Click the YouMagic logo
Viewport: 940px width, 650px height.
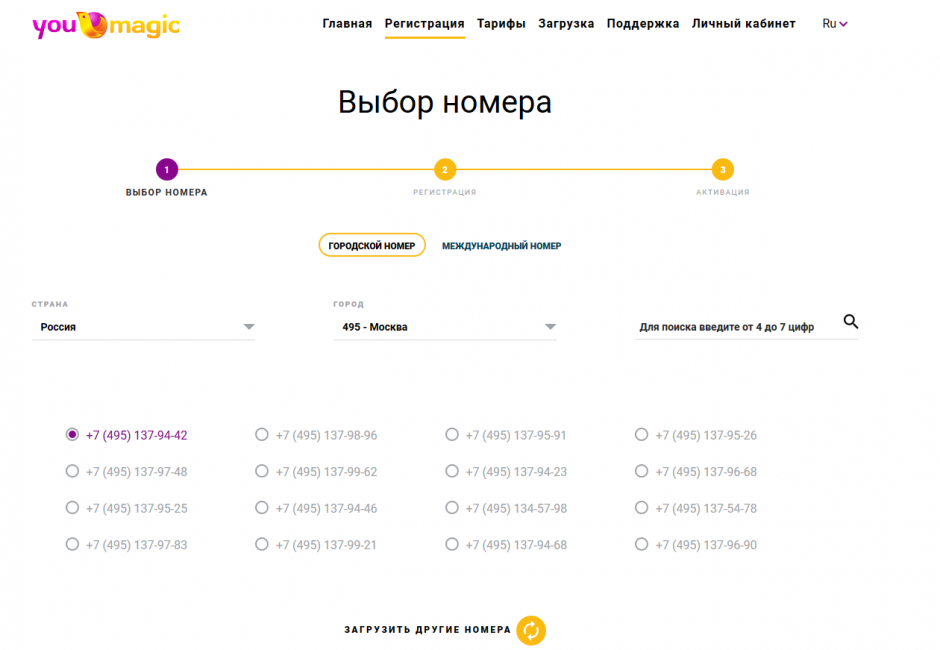coord(106,24)
